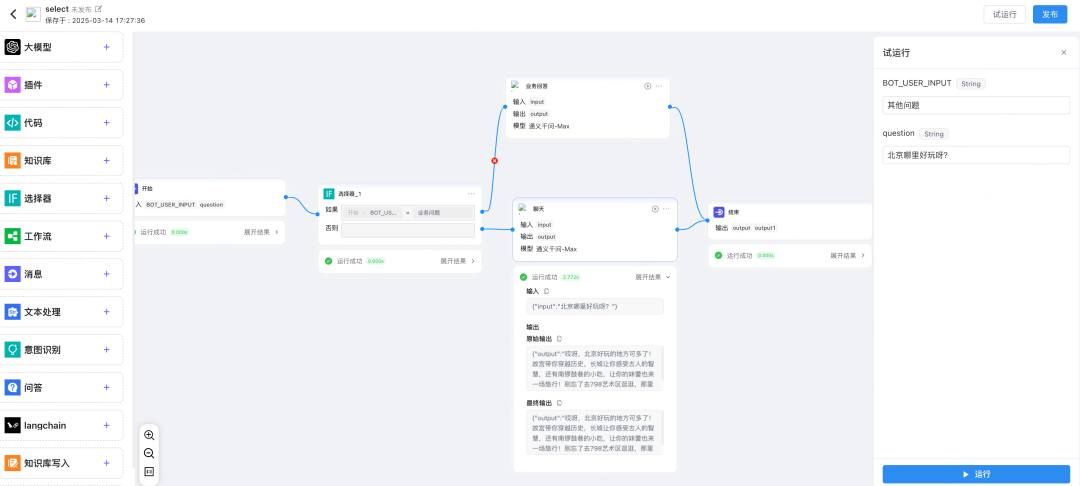Screen dimensions: 1080x486
Task: Select the 选择器 item in the node list
Action: pyautogui.click(x=62, y=198)
